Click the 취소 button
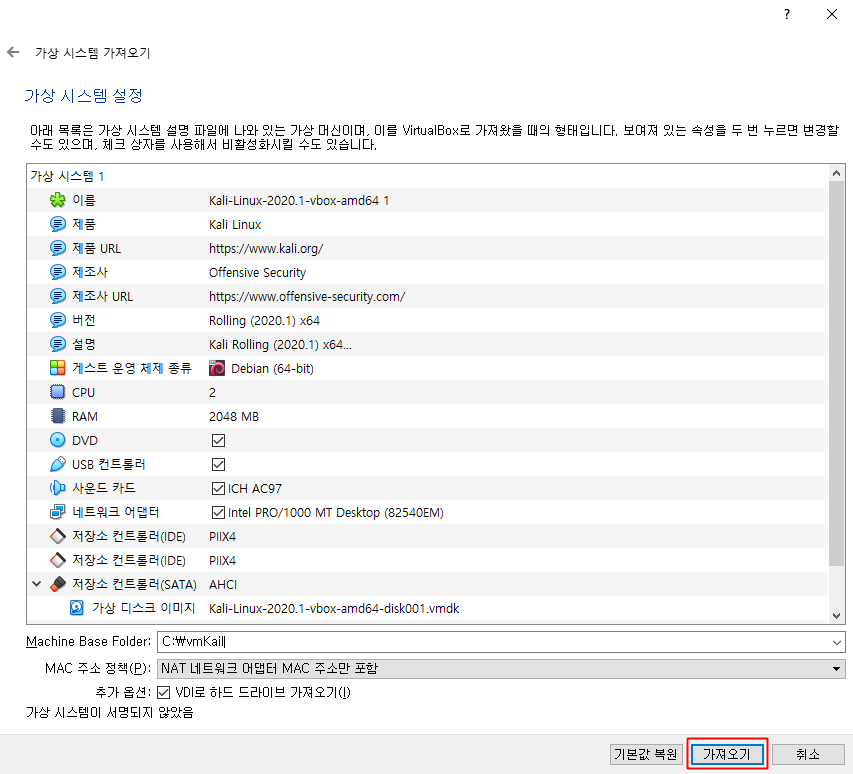Image resolution: width=853 pixels, height=774 pixels. point(808,754)
